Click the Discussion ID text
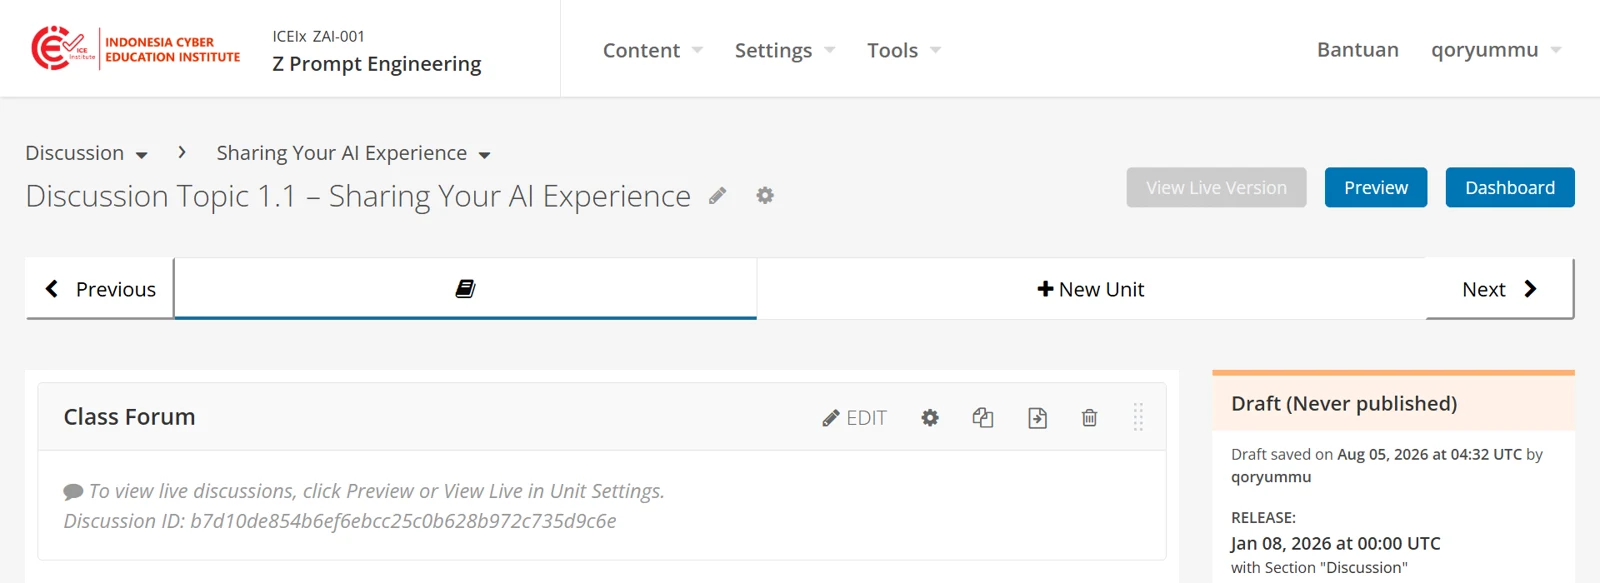The image size is (1600, 583). [x=340, y=521]
